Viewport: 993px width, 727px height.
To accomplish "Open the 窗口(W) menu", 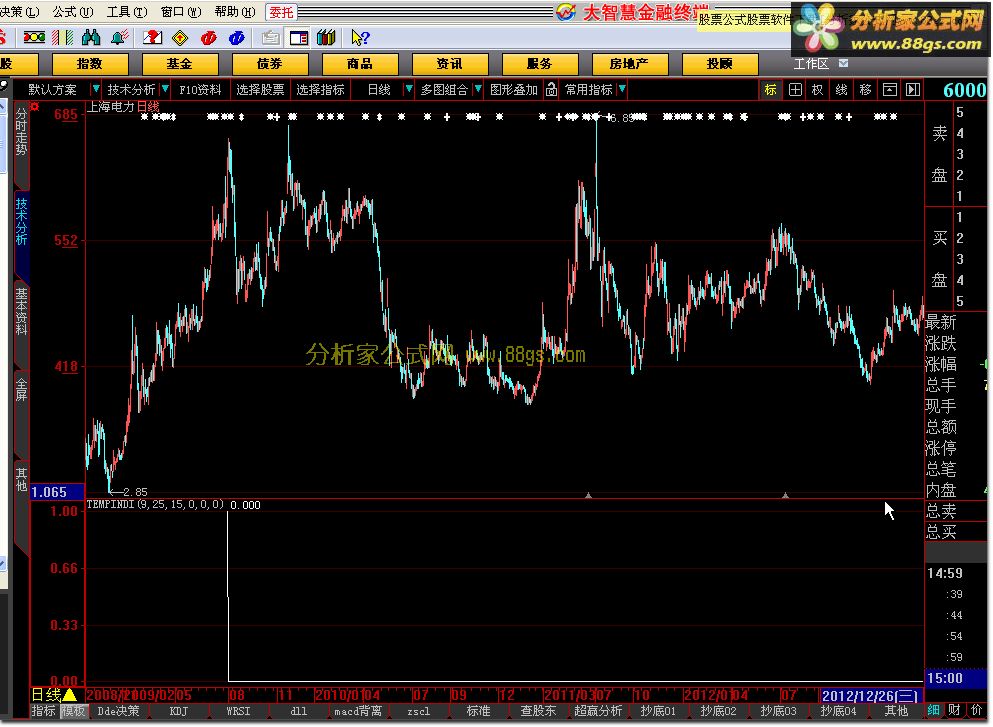I will 181,11.
